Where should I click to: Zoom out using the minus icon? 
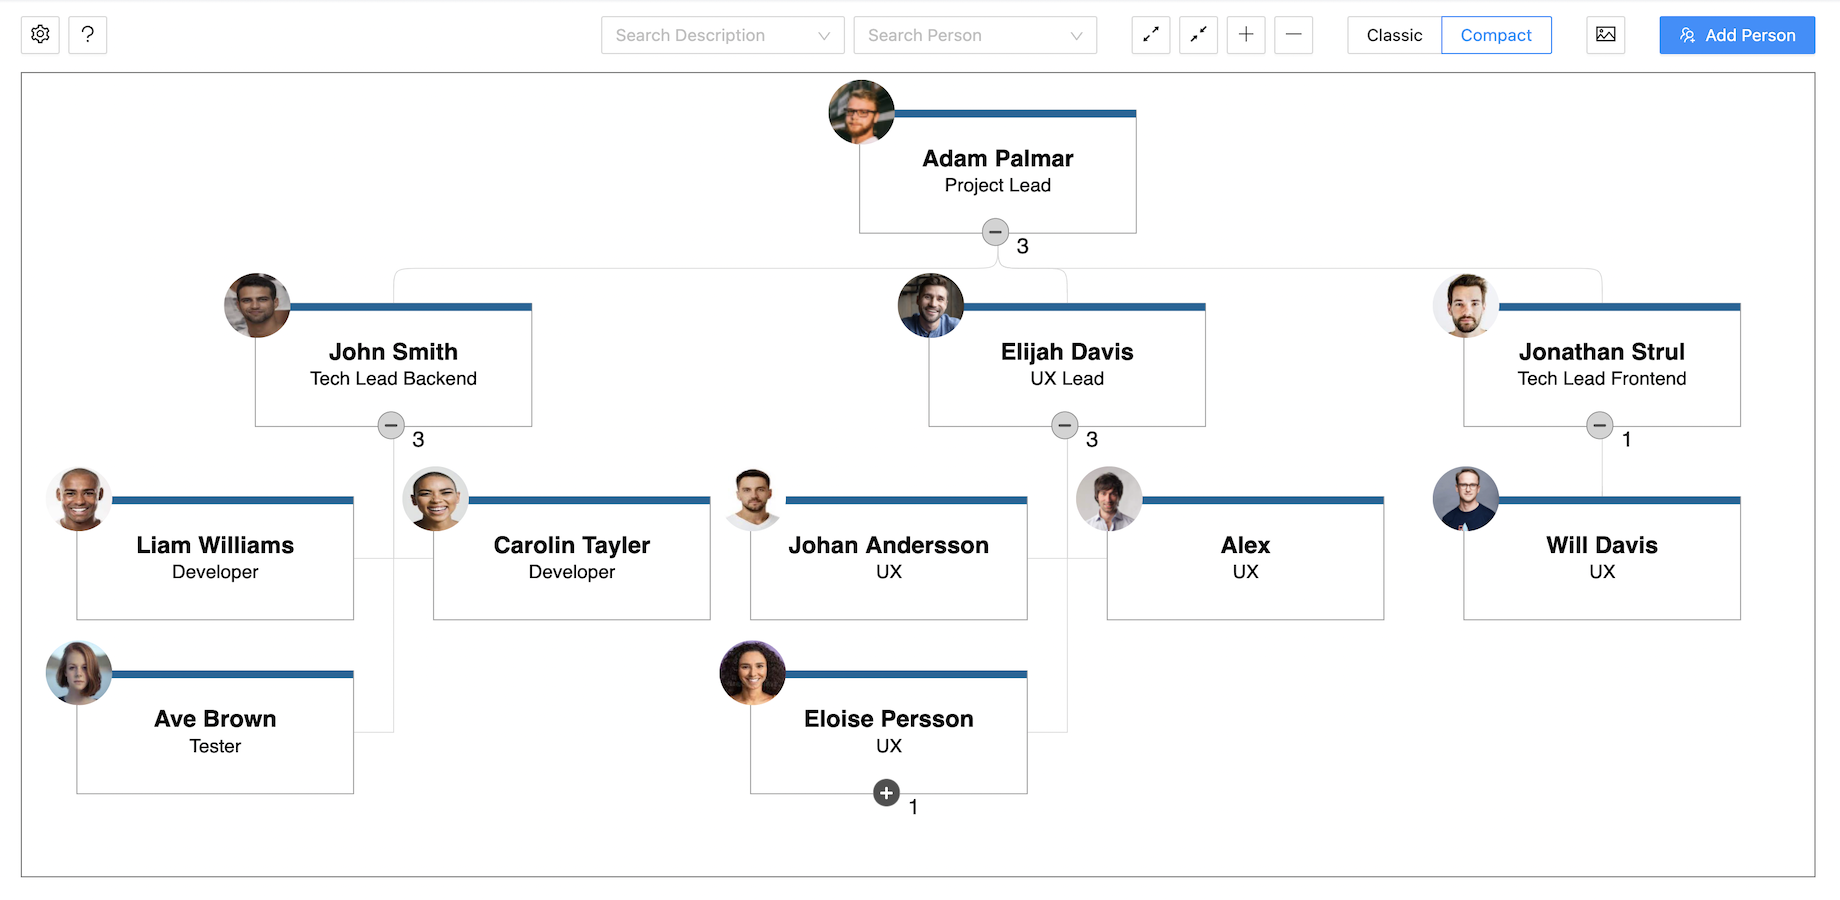pos(1294,34)
